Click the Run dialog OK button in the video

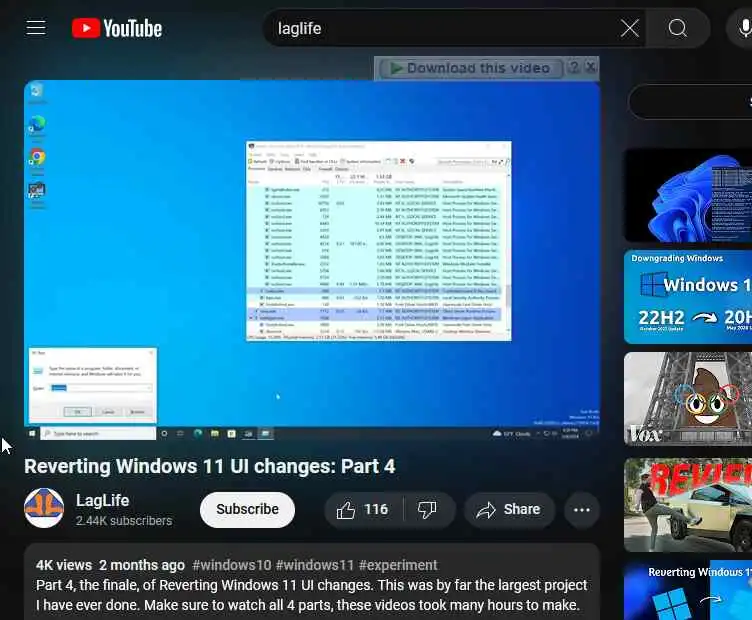[x=78, y=411]
